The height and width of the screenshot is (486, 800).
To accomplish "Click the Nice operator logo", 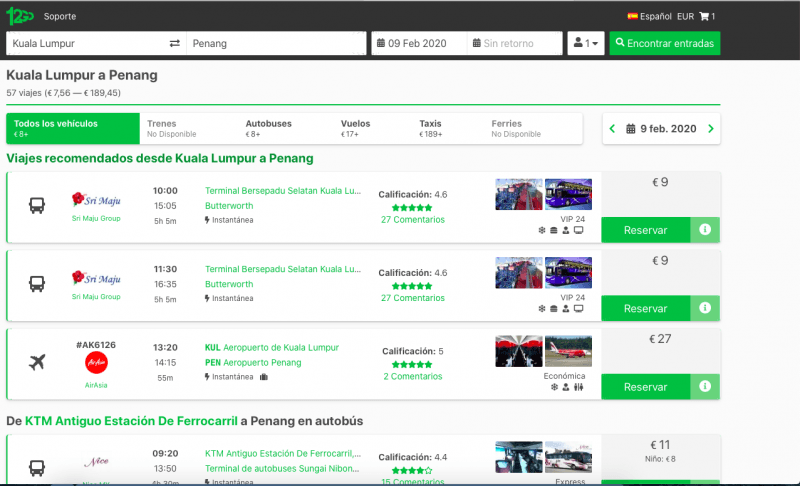I will (x=96, y=462).
